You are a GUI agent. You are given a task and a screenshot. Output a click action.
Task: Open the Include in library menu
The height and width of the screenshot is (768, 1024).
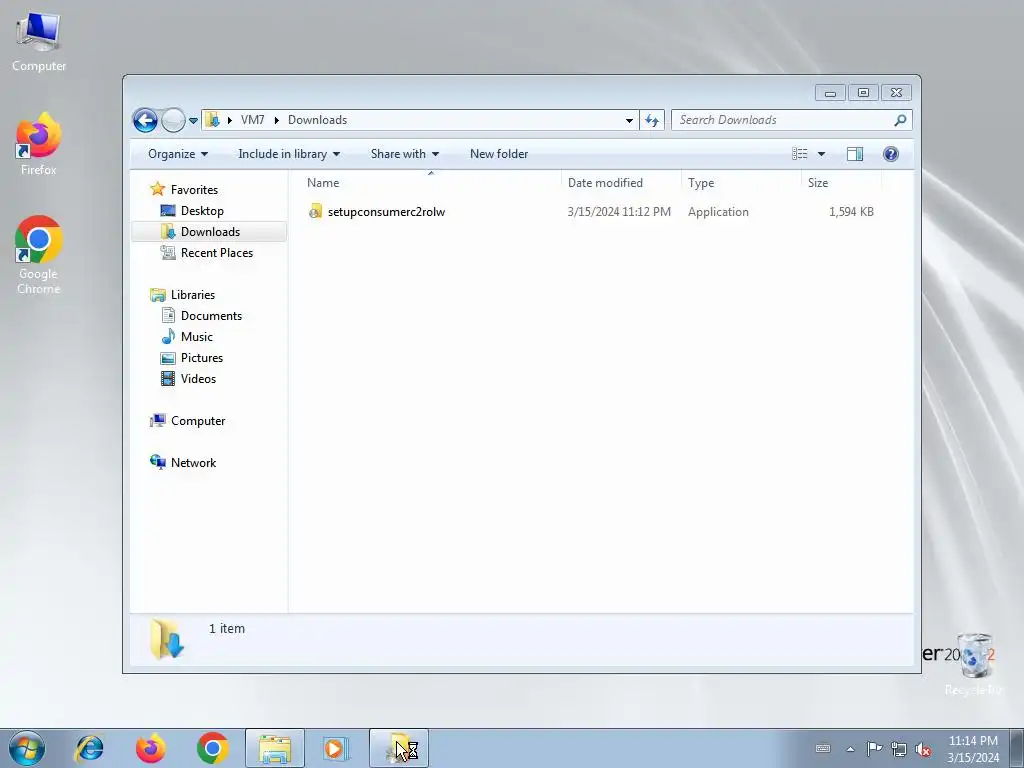point(289,154)
